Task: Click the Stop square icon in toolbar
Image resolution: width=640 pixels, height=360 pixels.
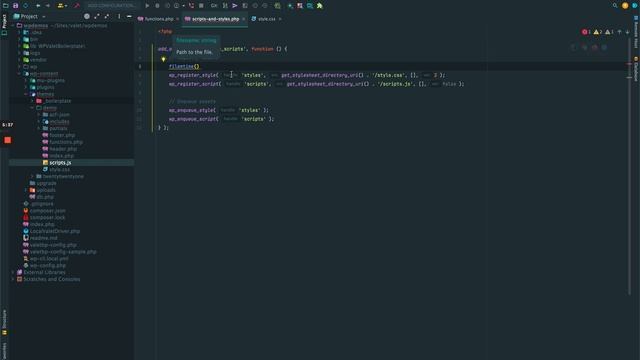Action: [201, 6]
